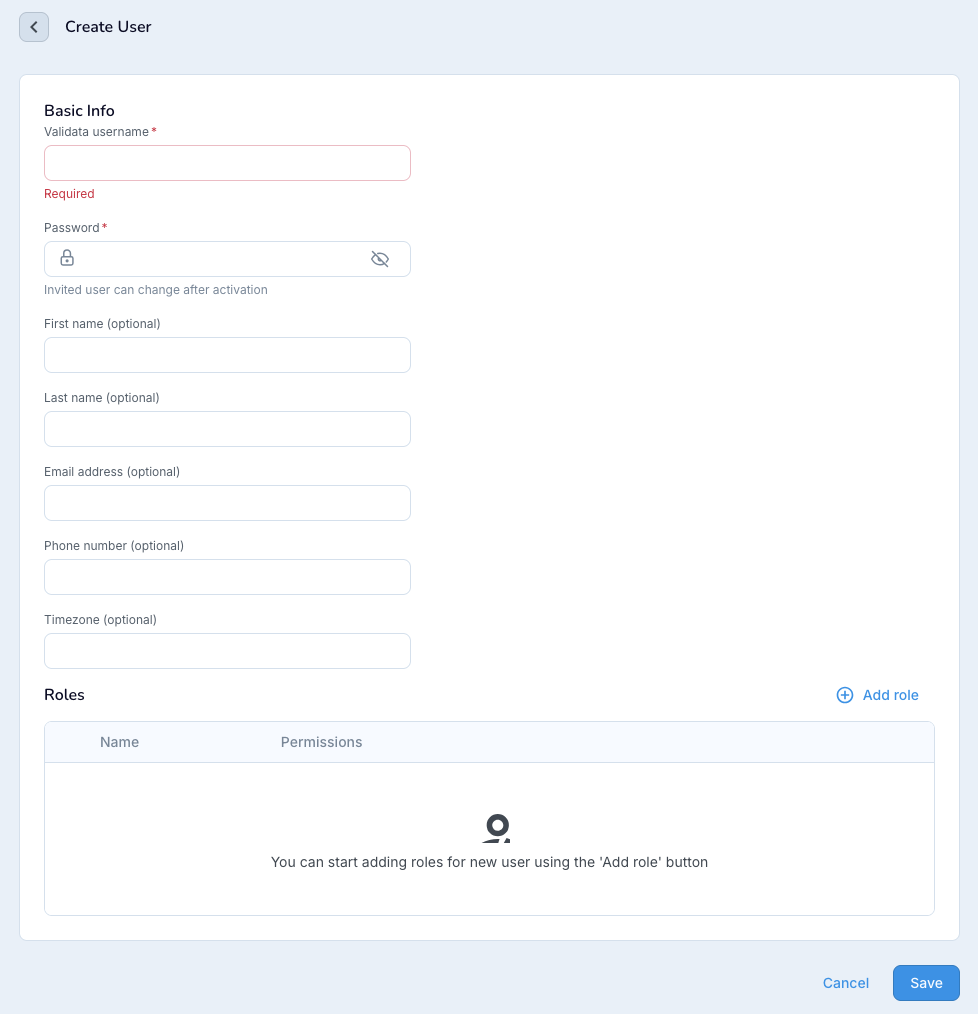This screenshot has height=1014, width=978.
Task: Open the Timezone optional field
Action: [227, 651]
